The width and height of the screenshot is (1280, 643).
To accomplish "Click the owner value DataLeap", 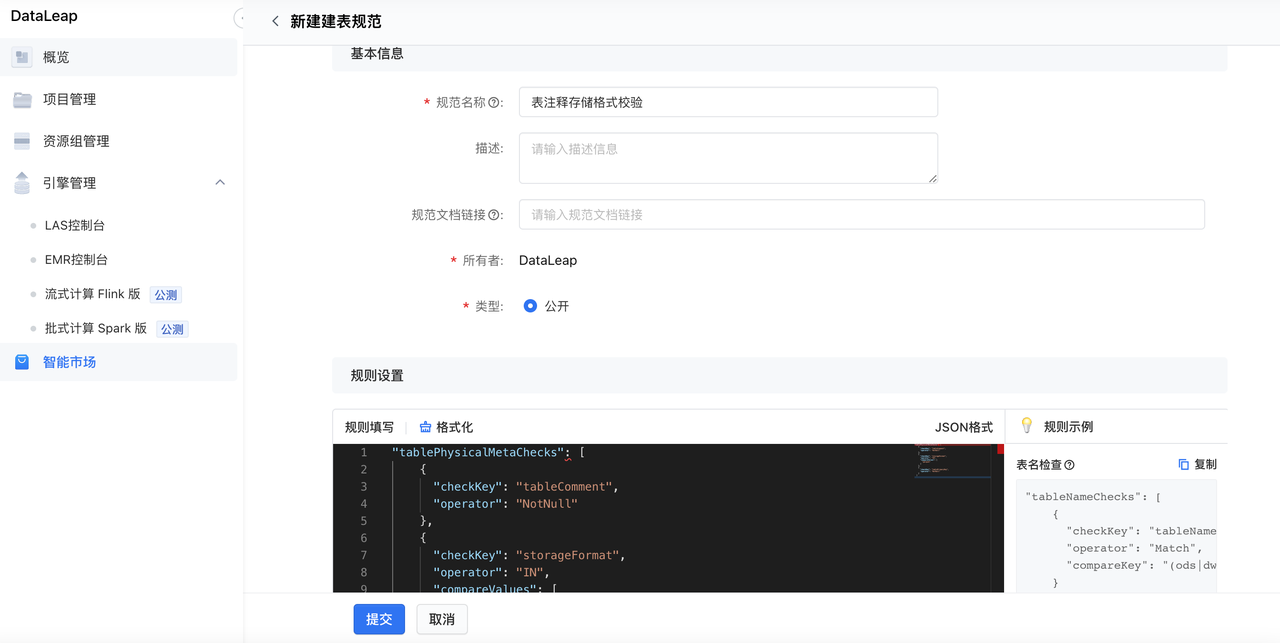I will 548,260.
